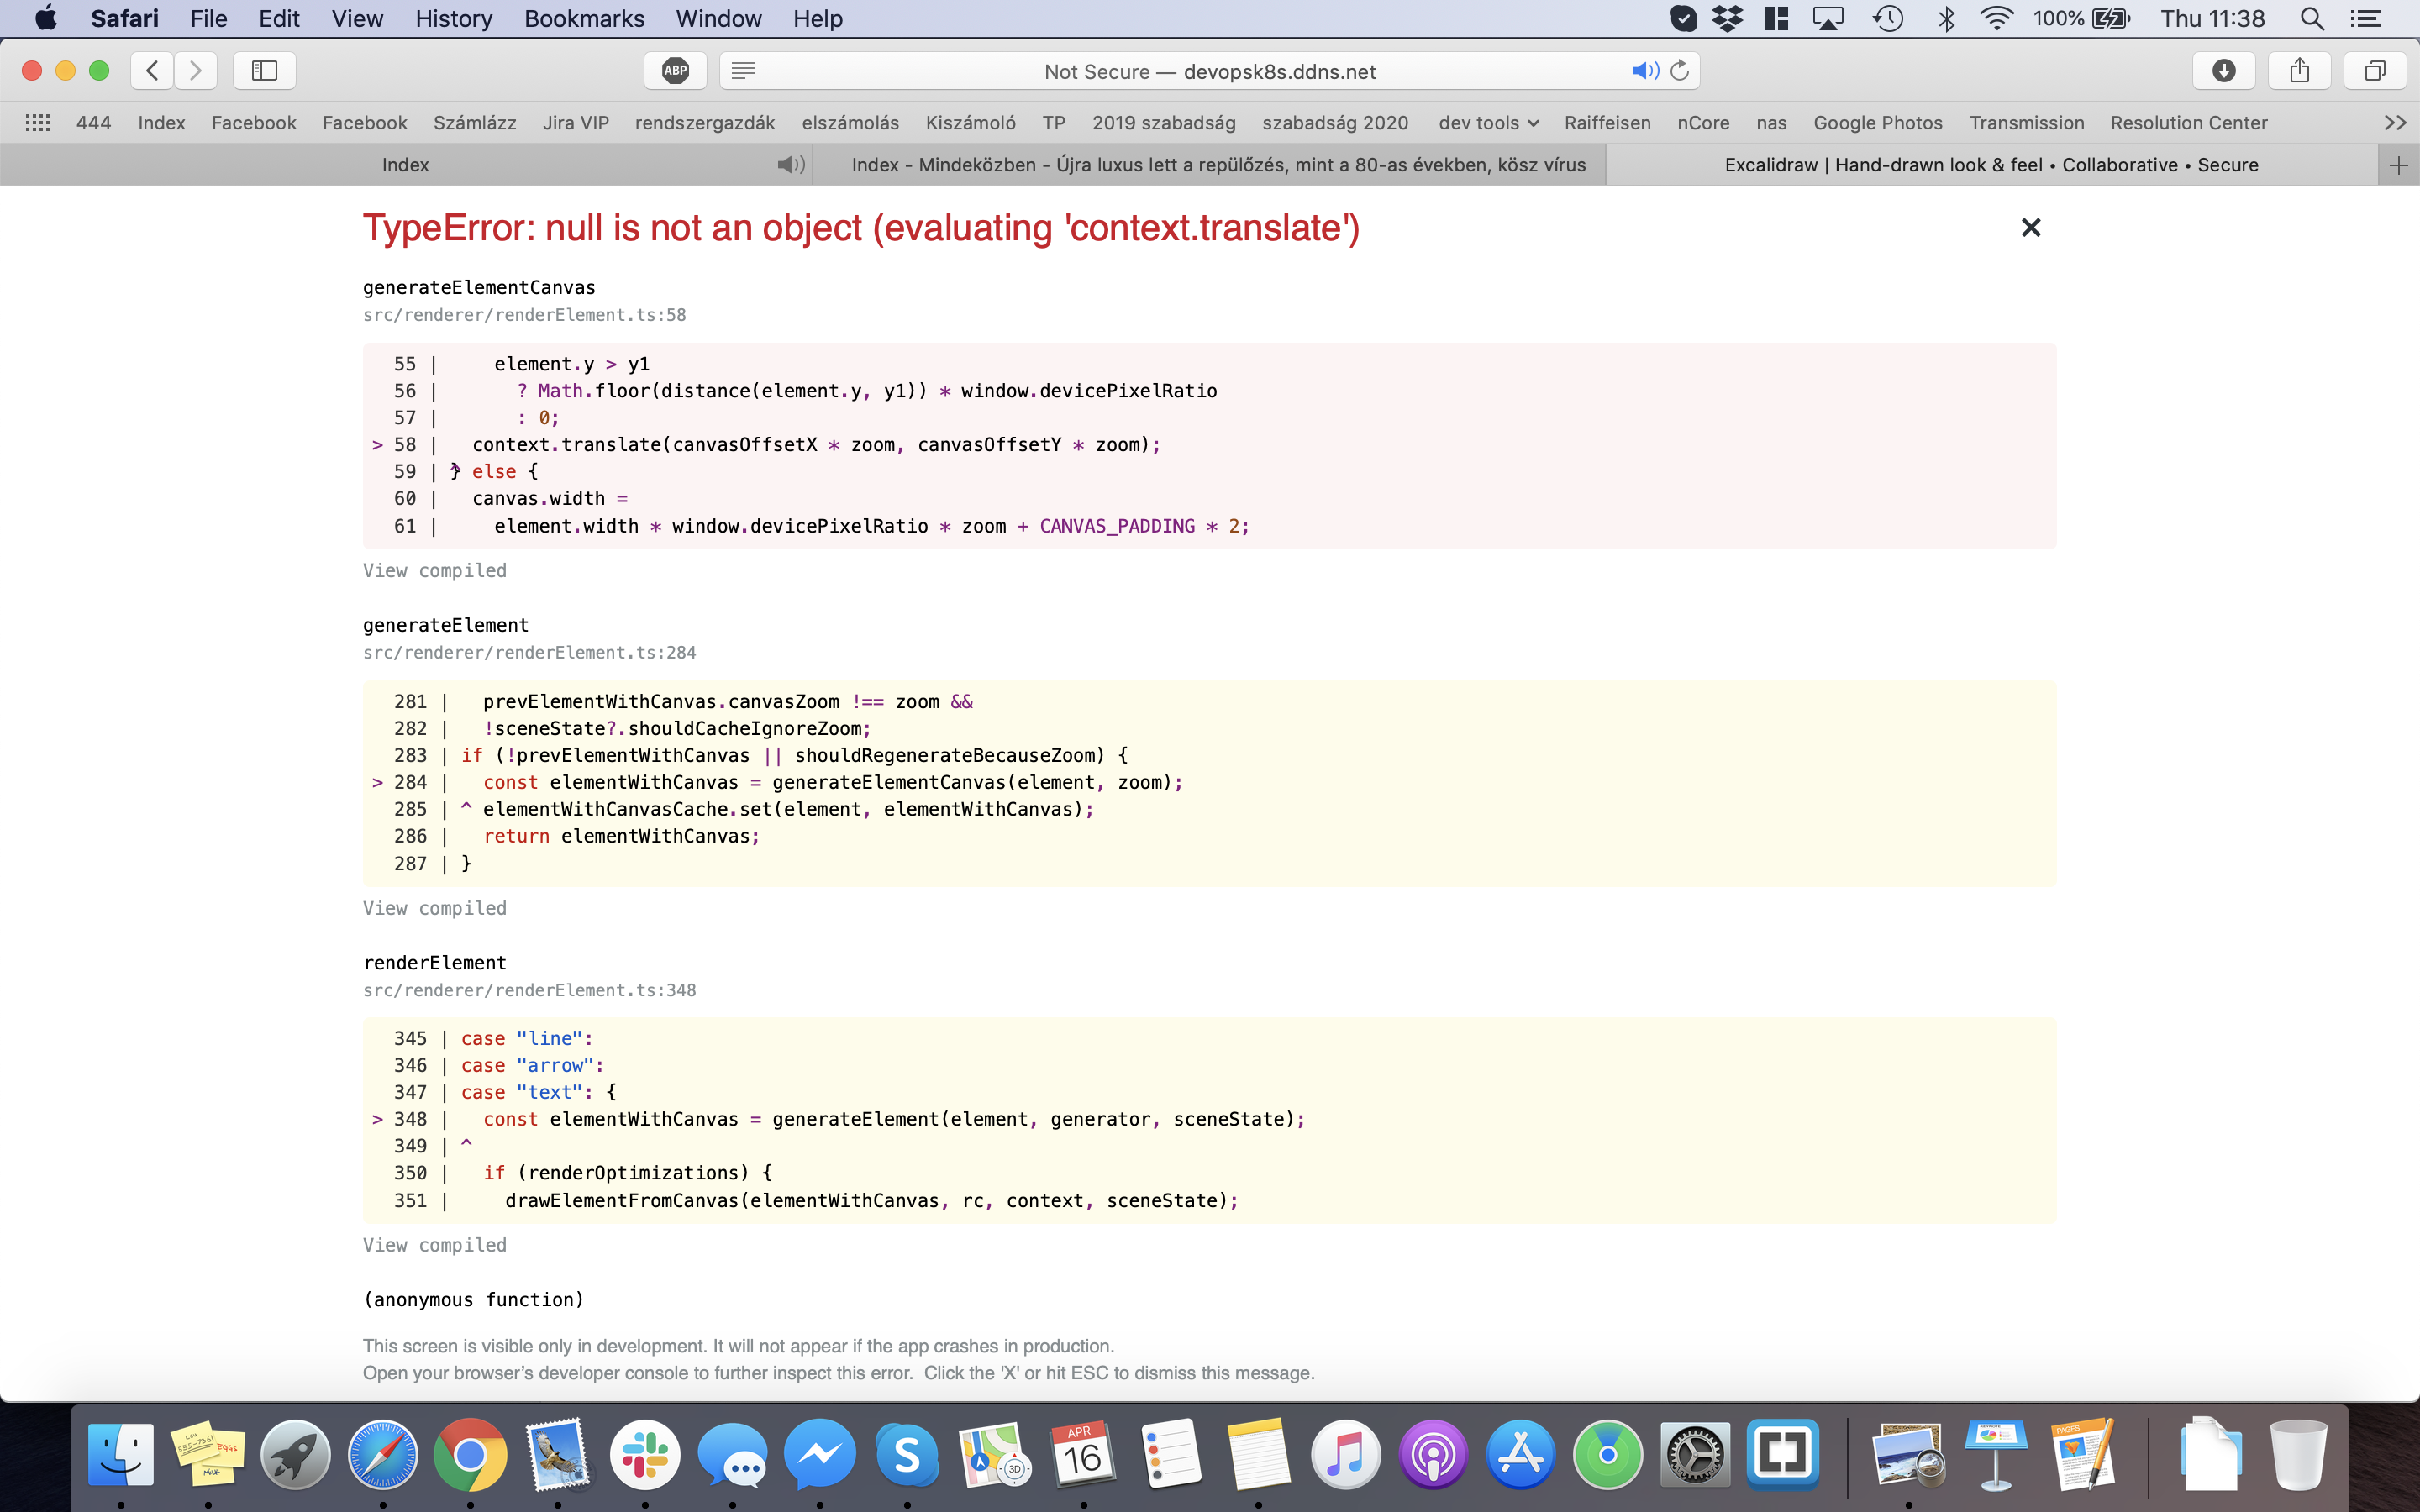Add a new tab with the plus button
Viewport: 2420px width, 1512px height.
2398,165
